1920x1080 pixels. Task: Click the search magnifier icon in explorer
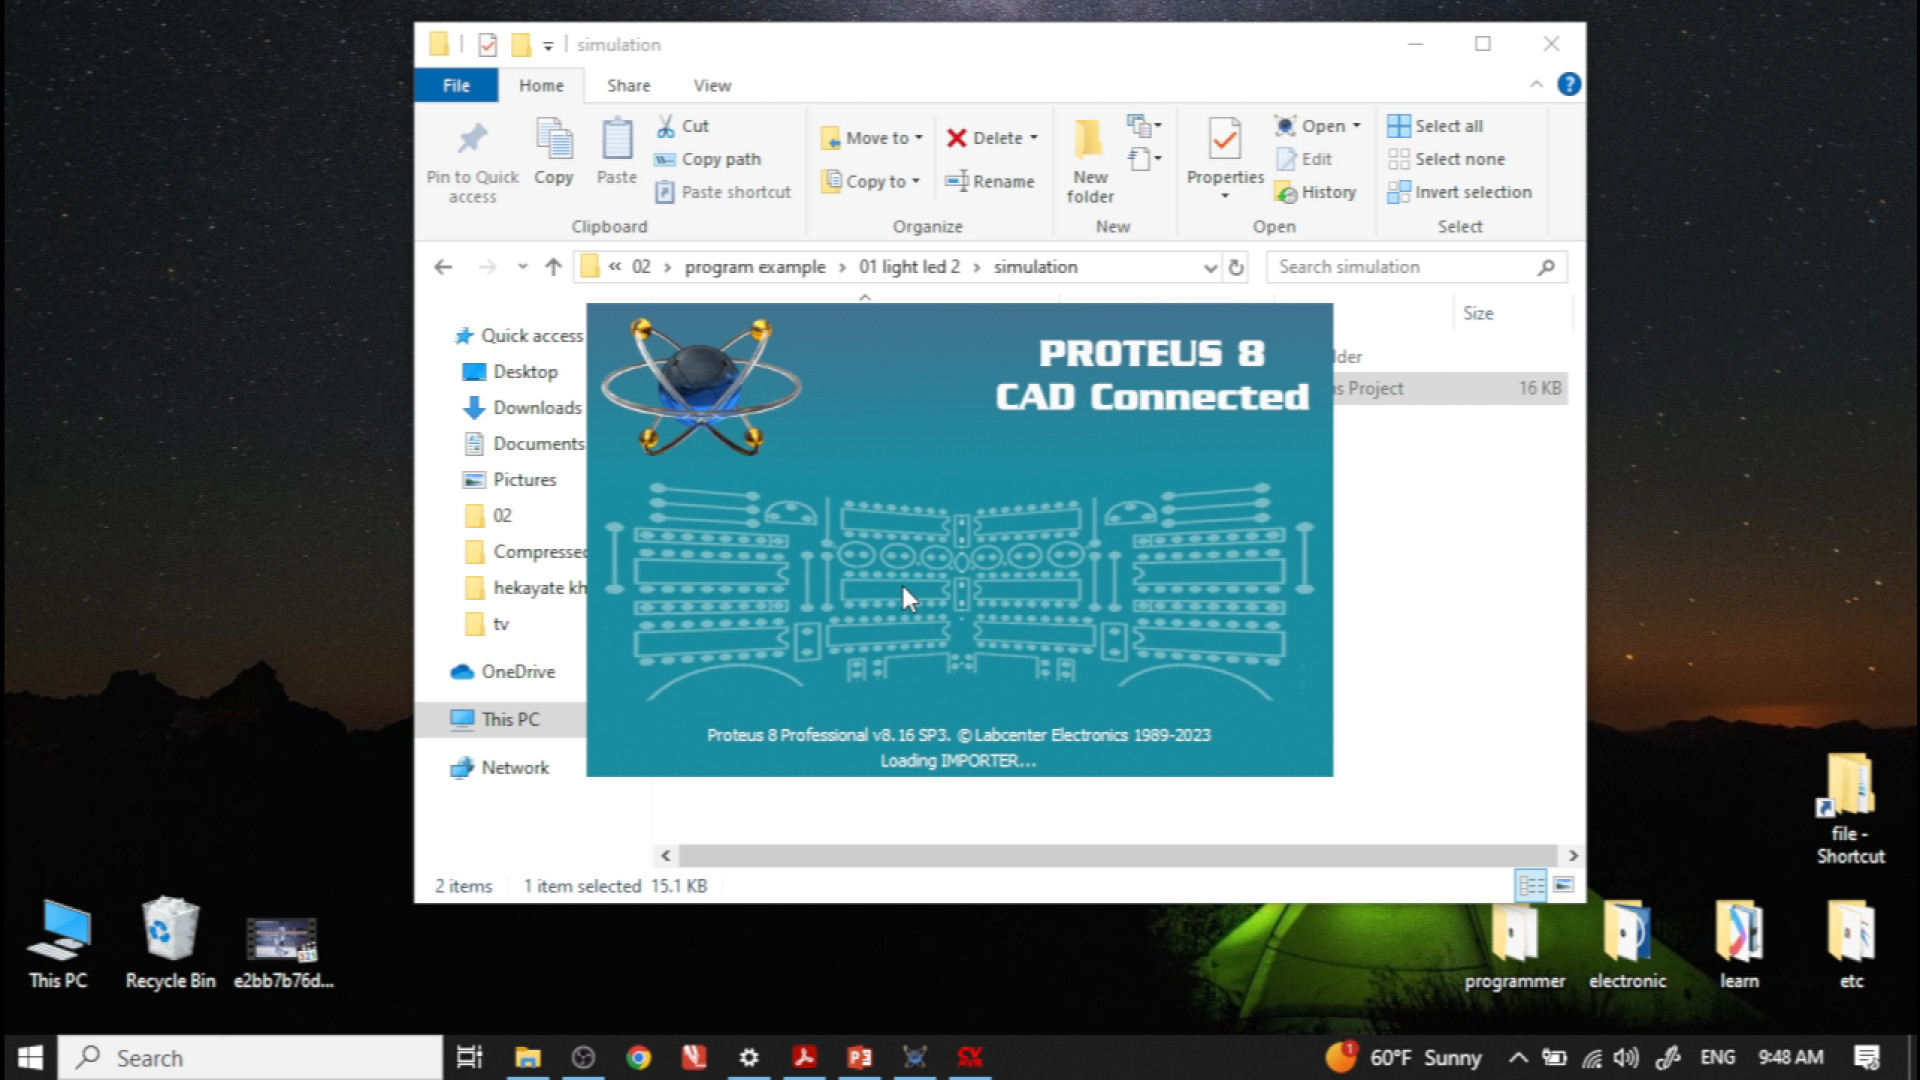(x=1546, y=267)
